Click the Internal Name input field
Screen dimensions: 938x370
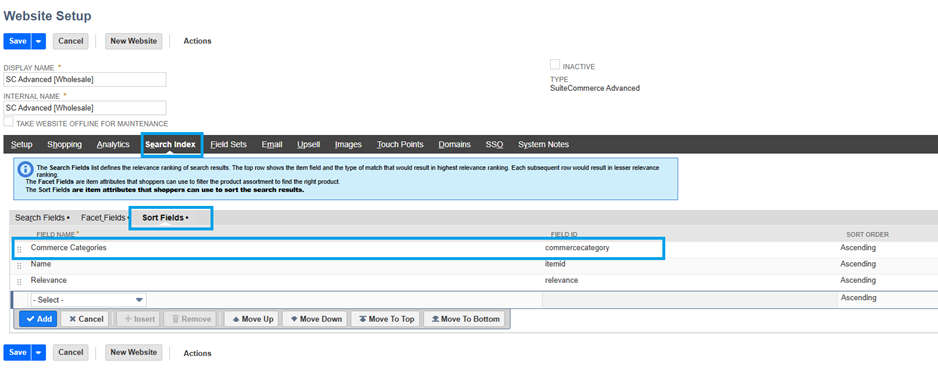85,108
